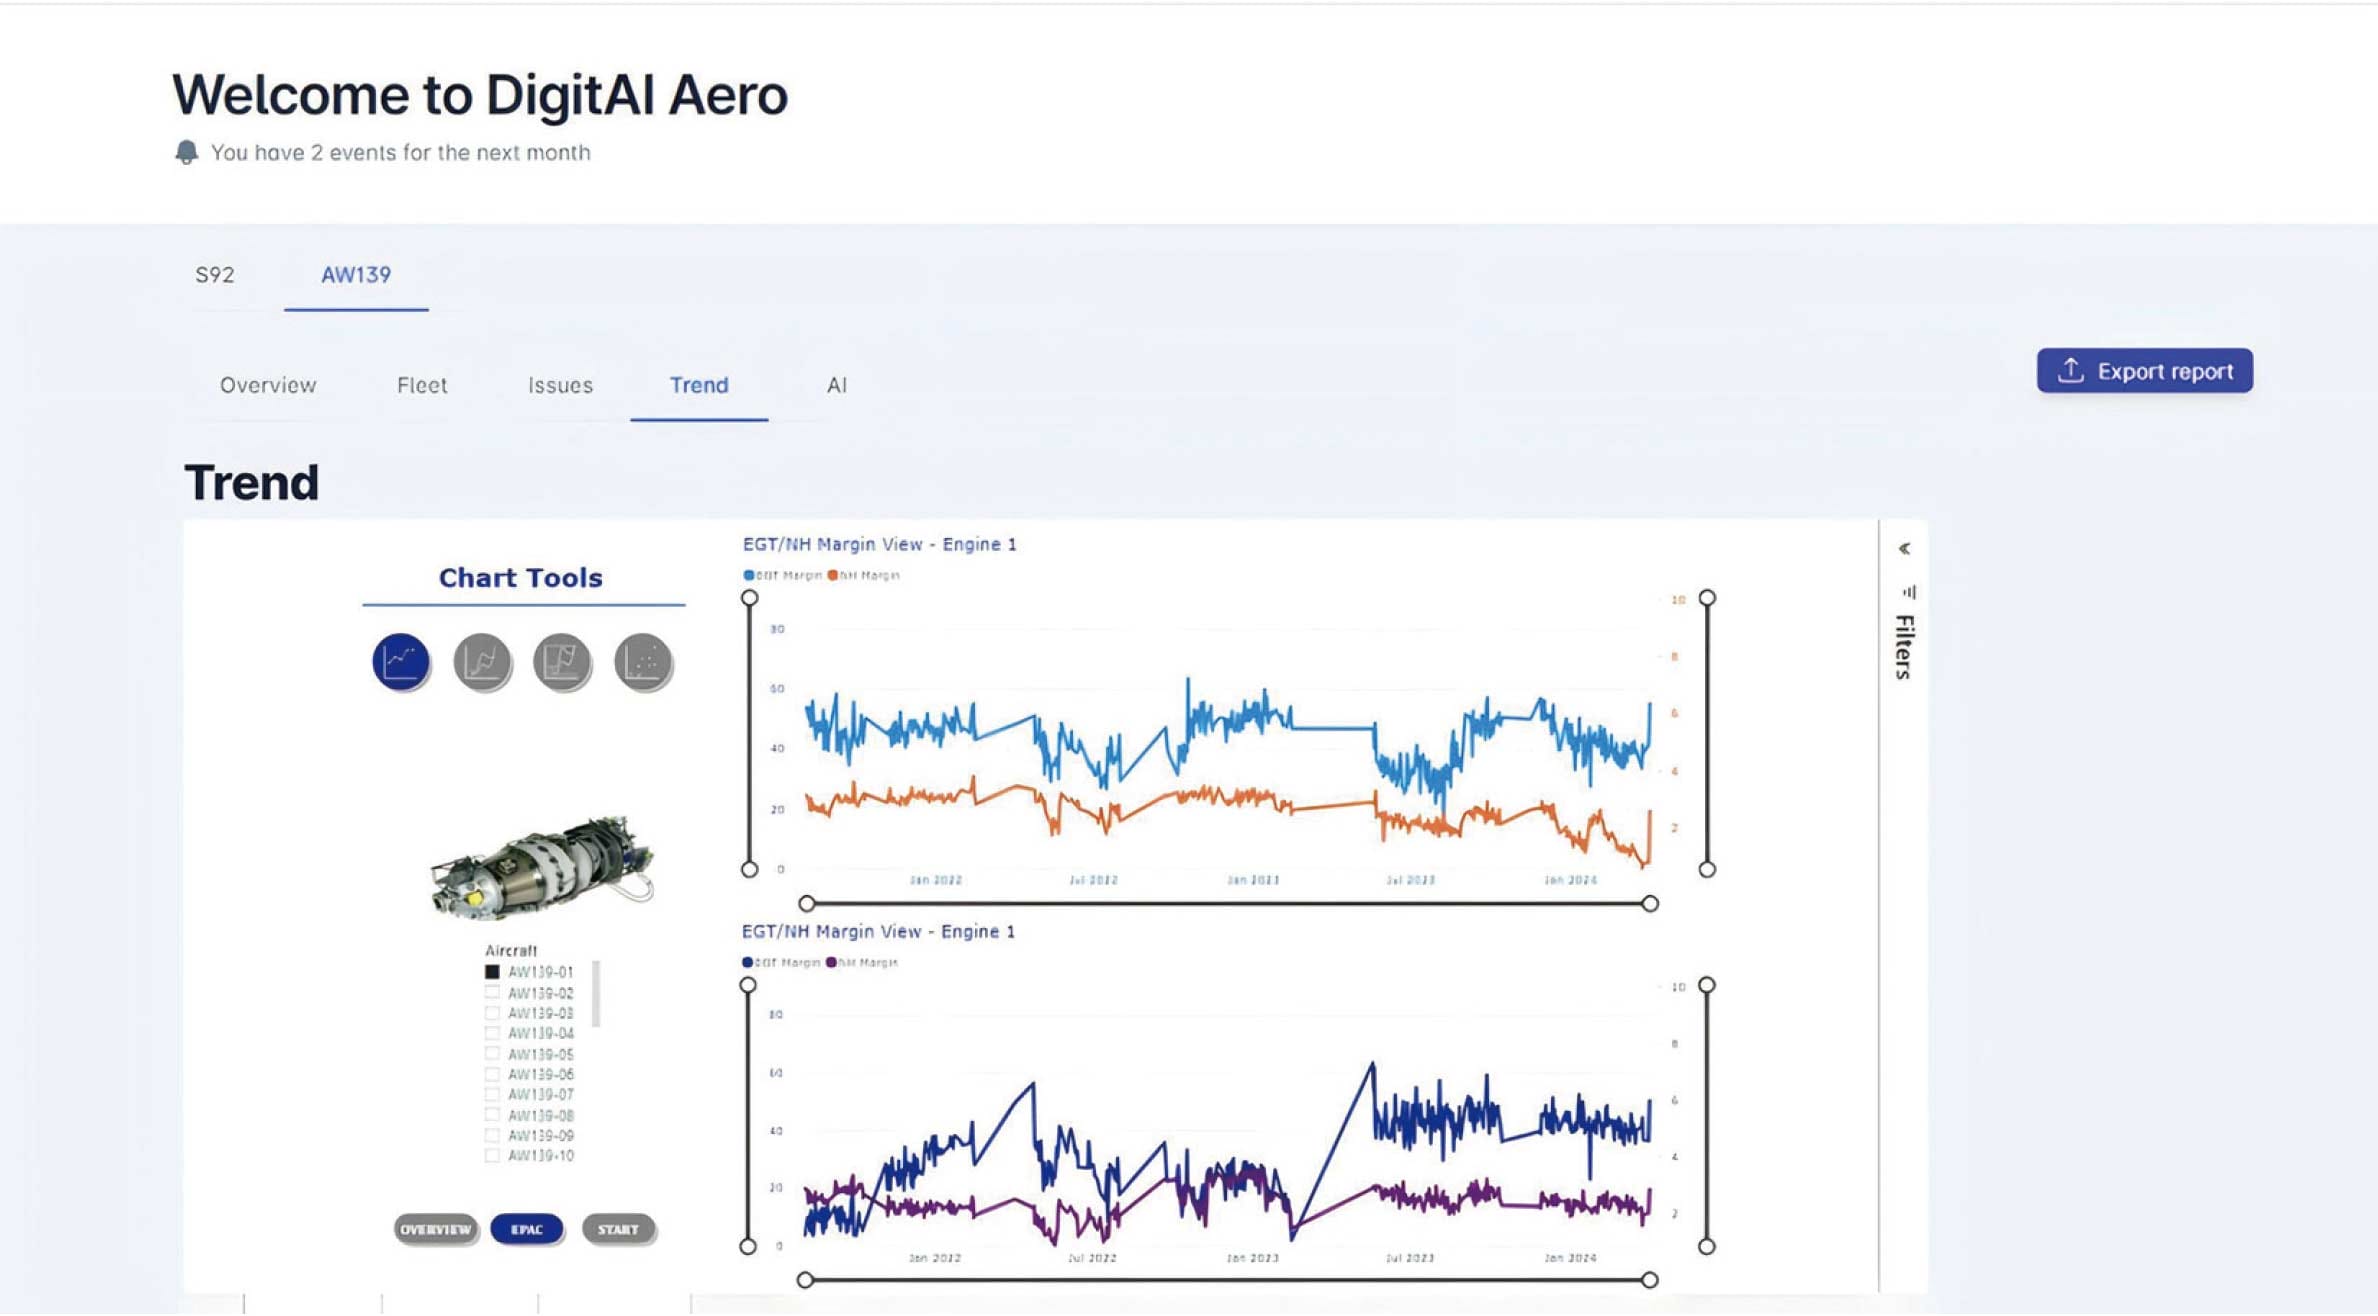Select the third gray chart tool icon
2378x1316 pixels.
click(x=562, y=661)
